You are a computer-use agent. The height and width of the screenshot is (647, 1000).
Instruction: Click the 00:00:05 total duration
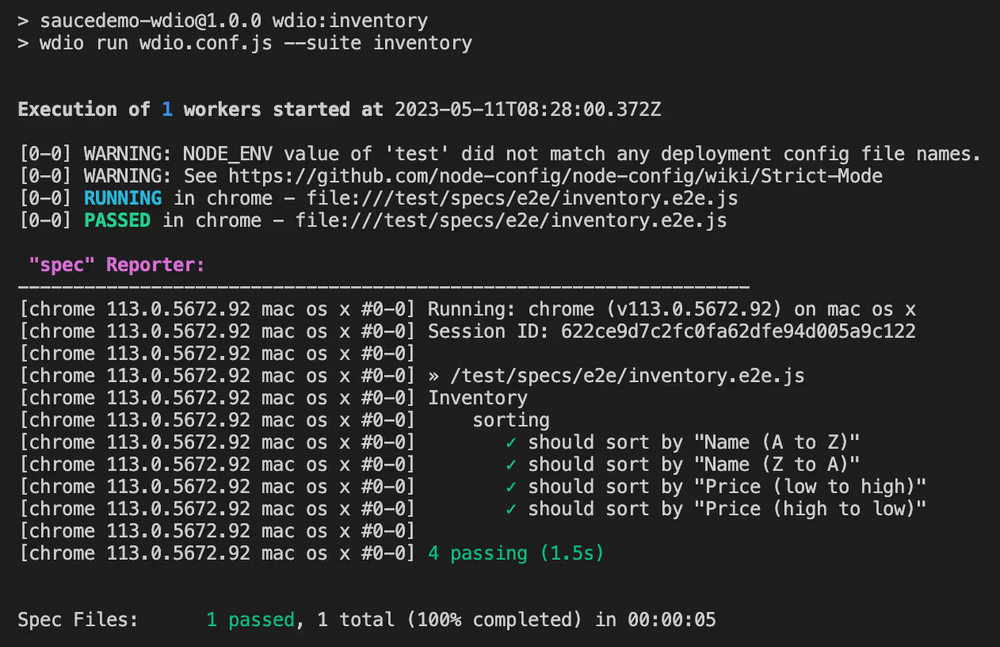click(672, 620)
